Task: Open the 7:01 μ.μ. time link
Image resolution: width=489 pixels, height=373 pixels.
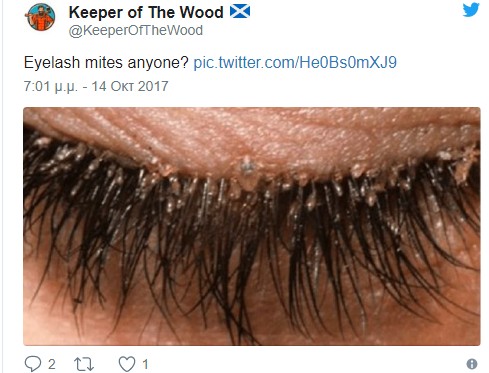Action: (x=50, y=86)
